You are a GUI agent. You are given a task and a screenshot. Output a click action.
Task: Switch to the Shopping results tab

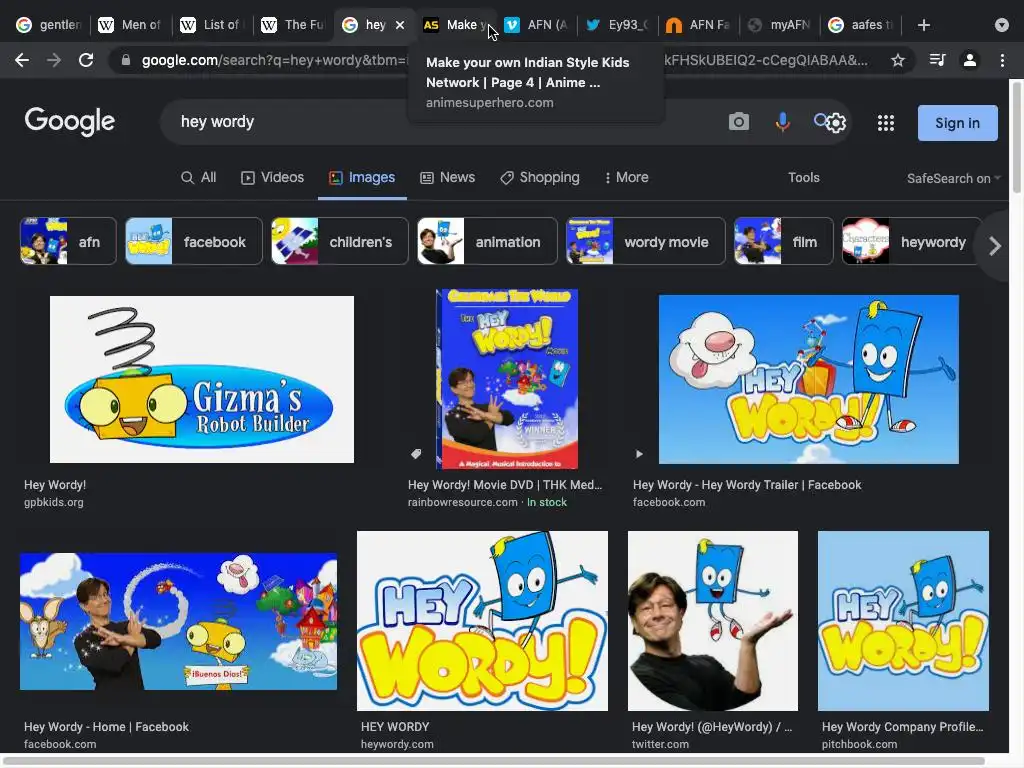(539, 178)
